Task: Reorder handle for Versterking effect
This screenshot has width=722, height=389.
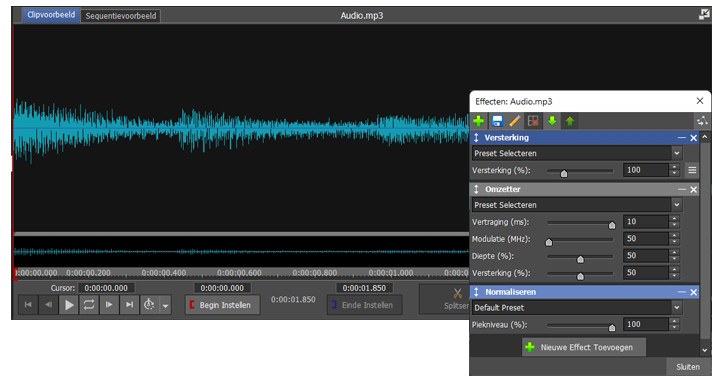Action: 477,138
